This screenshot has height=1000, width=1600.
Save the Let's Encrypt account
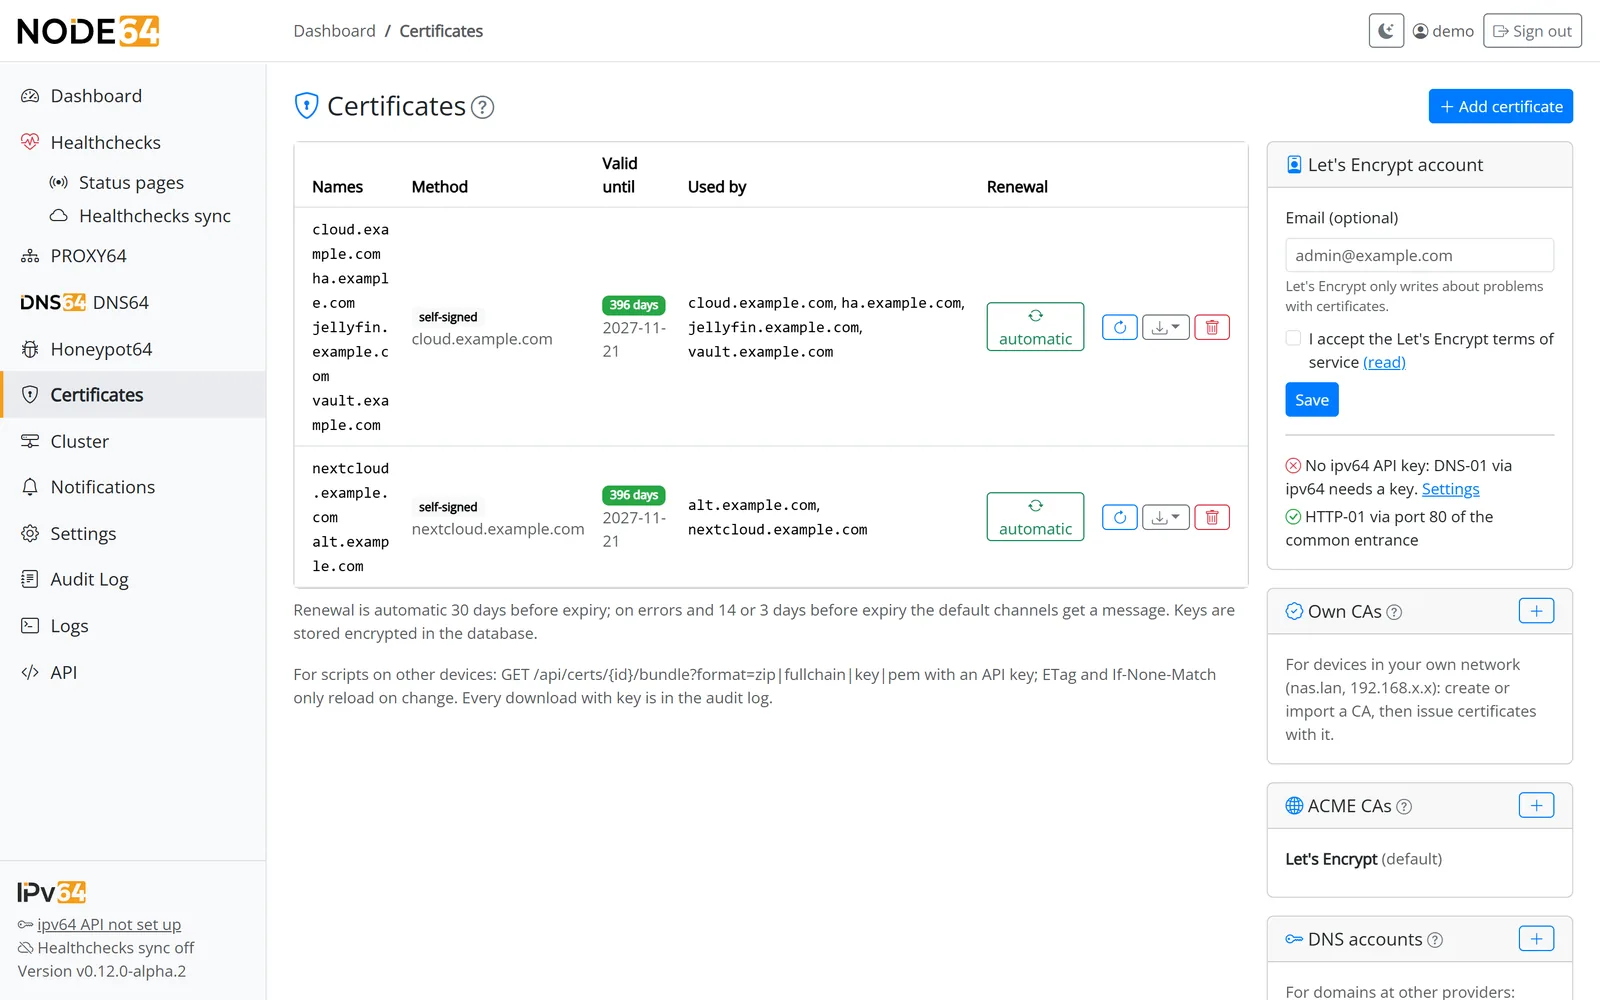[x=1311, y=400]
